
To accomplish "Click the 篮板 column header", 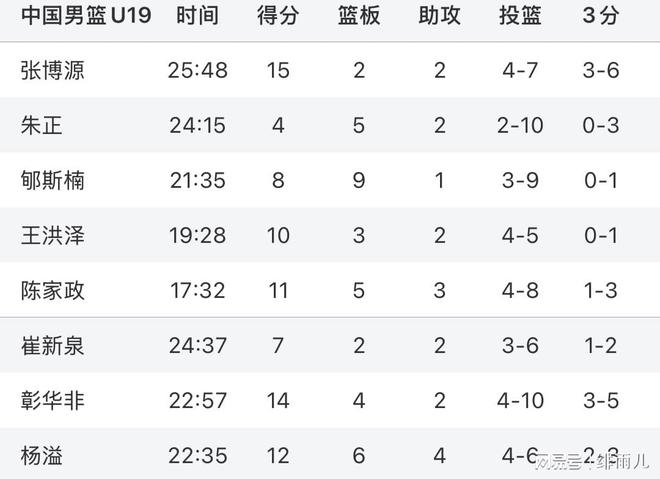I will (x=359, y=16).
